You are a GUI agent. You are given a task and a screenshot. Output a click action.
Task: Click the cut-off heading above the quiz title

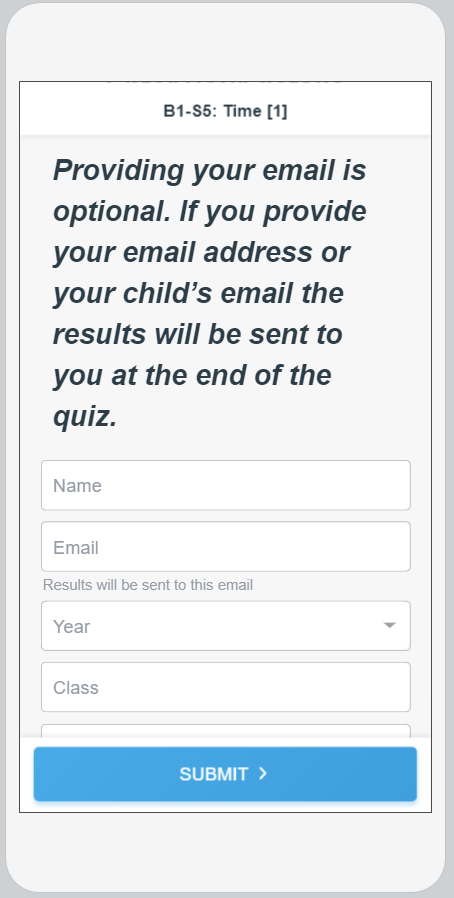click(226, 84)
